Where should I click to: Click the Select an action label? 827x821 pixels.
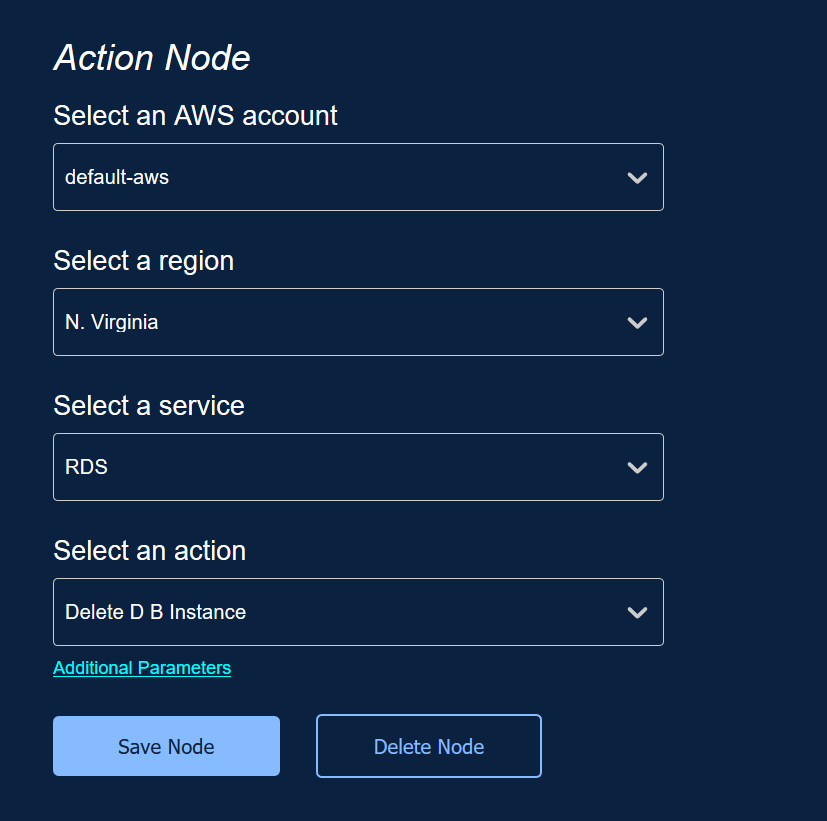click(150, 551)
